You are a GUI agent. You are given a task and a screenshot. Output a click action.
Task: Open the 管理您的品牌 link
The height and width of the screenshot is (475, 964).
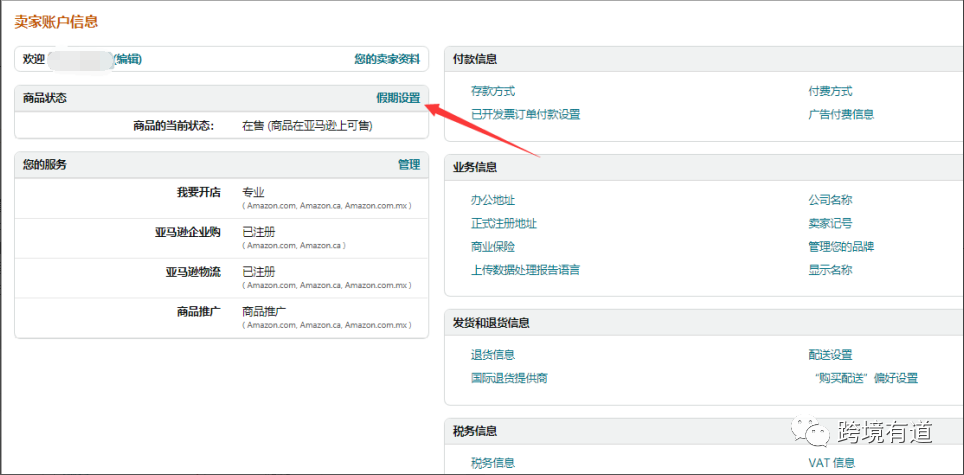tap(841, 247)
